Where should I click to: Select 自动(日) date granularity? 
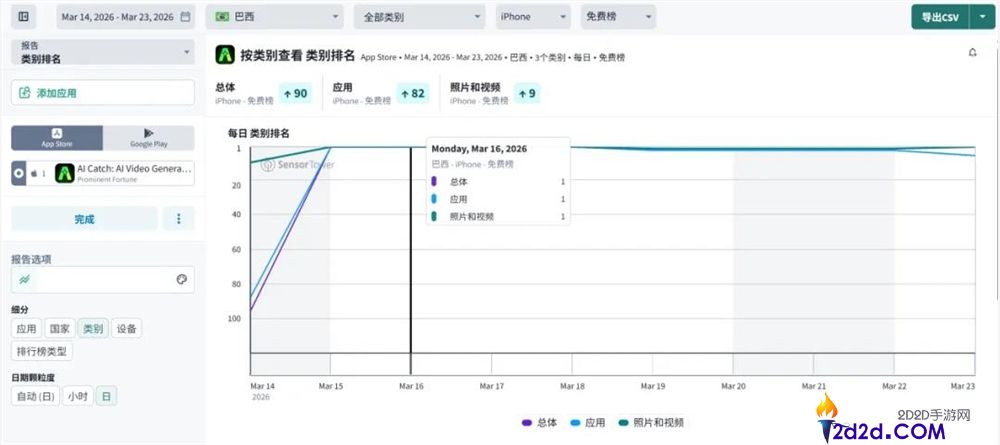[x=36, y=396]
